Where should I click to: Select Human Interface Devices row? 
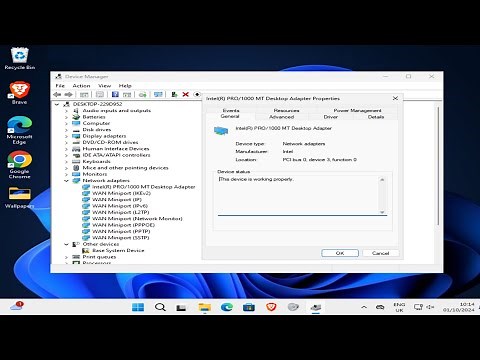[x=116, y=149]
